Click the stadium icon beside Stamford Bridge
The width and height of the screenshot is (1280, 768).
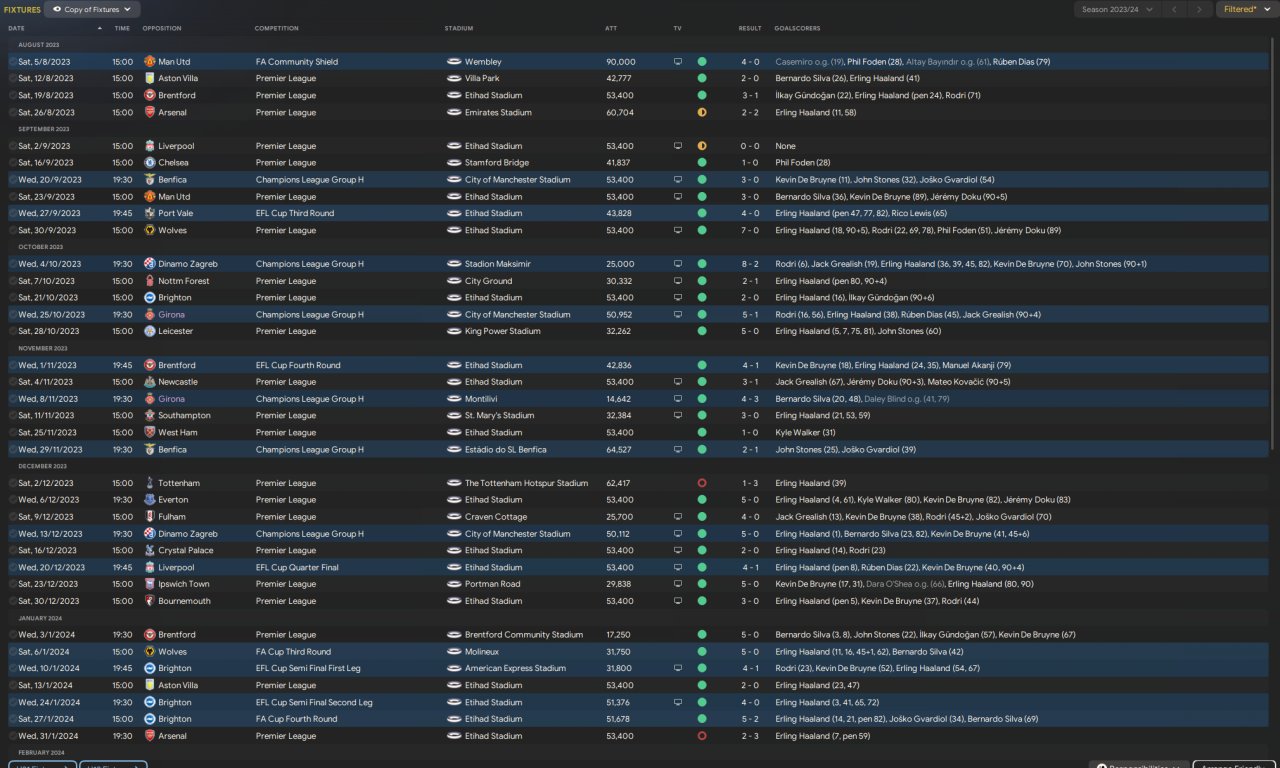[x=454, y=163]
